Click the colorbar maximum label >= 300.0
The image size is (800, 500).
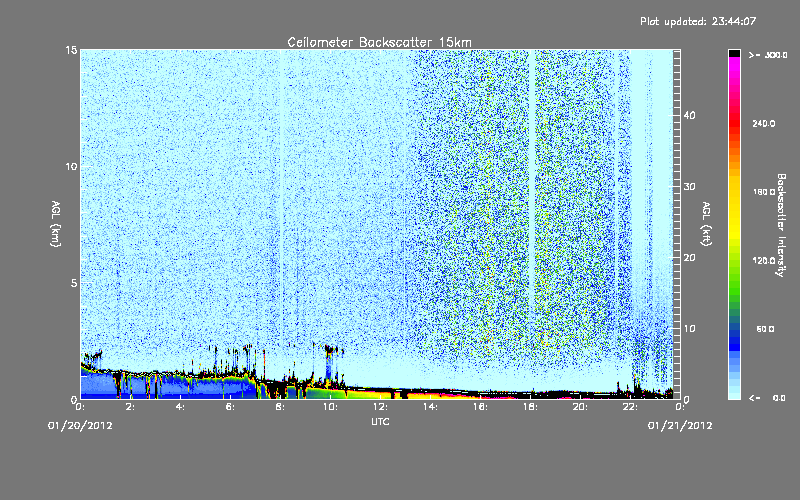(768, 55)
